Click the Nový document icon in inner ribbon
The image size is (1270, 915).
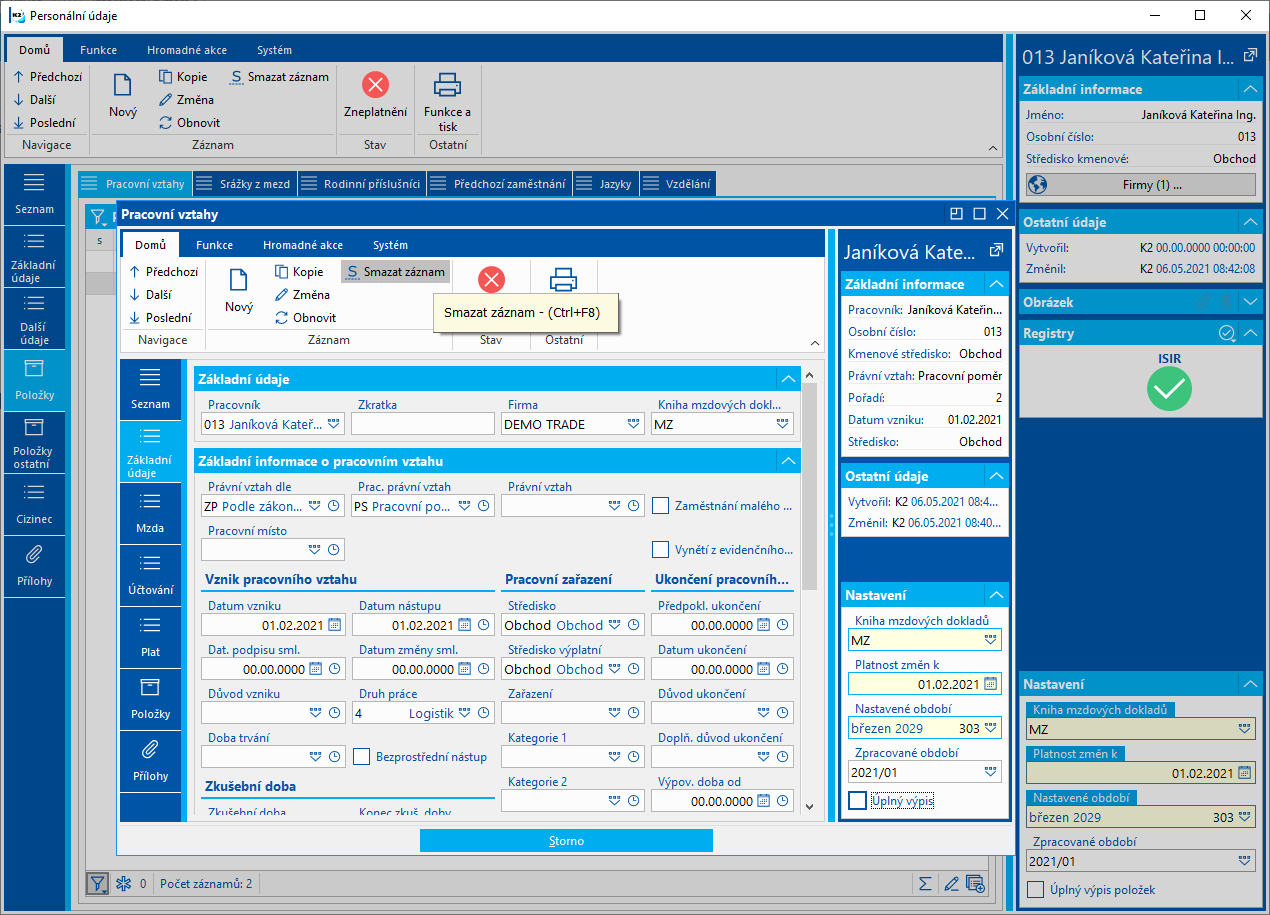click(238, 281)
